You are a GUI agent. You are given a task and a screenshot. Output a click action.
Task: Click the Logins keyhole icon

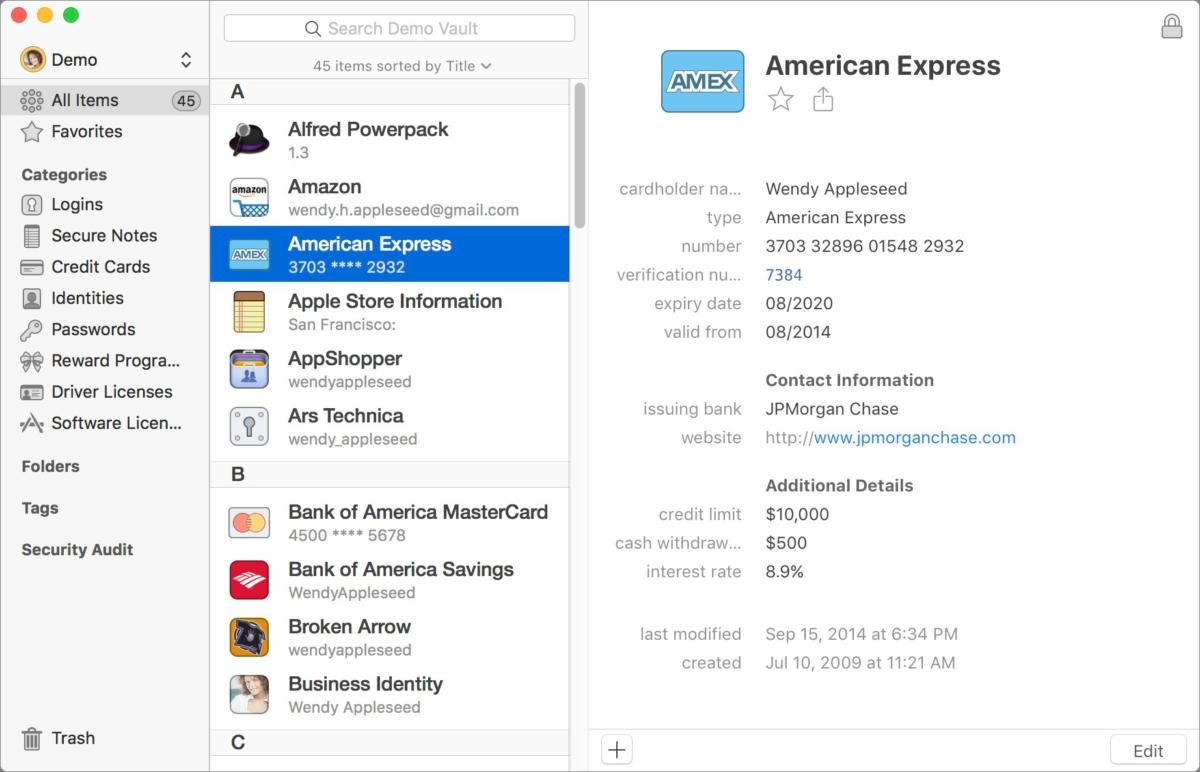tap(32, 204)
